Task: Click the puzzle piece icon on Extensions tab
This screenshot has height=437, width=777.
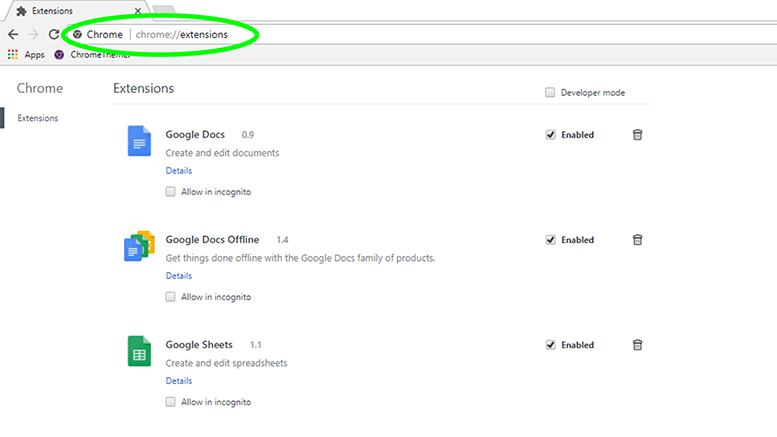Action: 21,11
